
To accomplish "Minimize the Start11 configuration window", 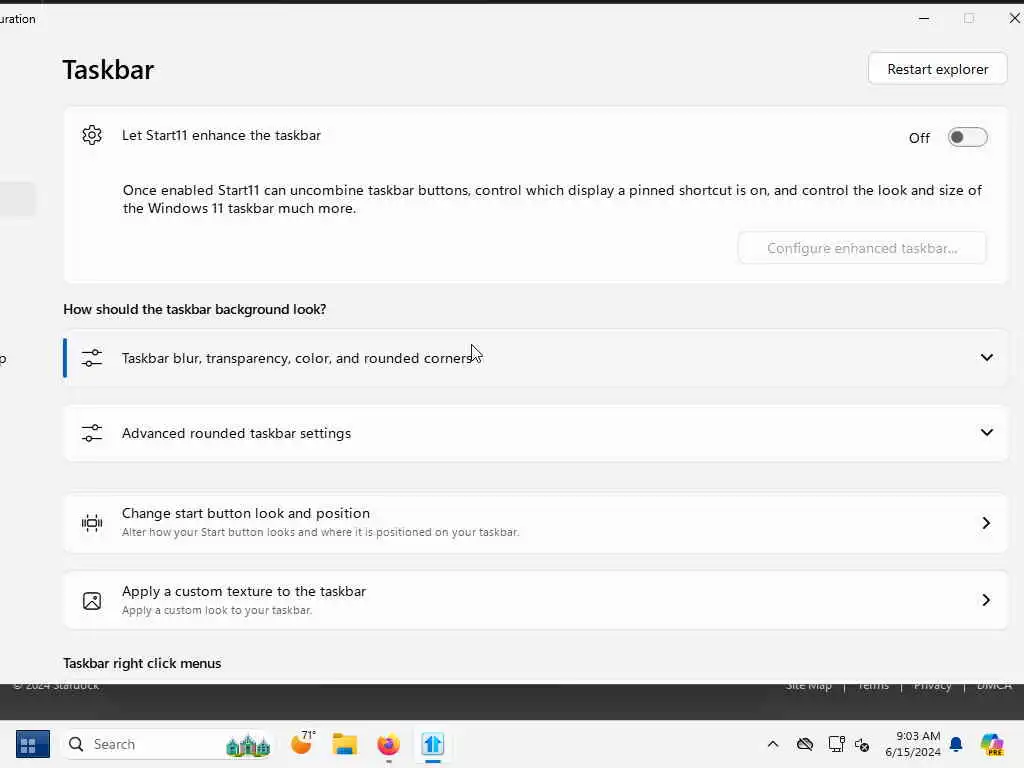I will click(x=923, y=18).
